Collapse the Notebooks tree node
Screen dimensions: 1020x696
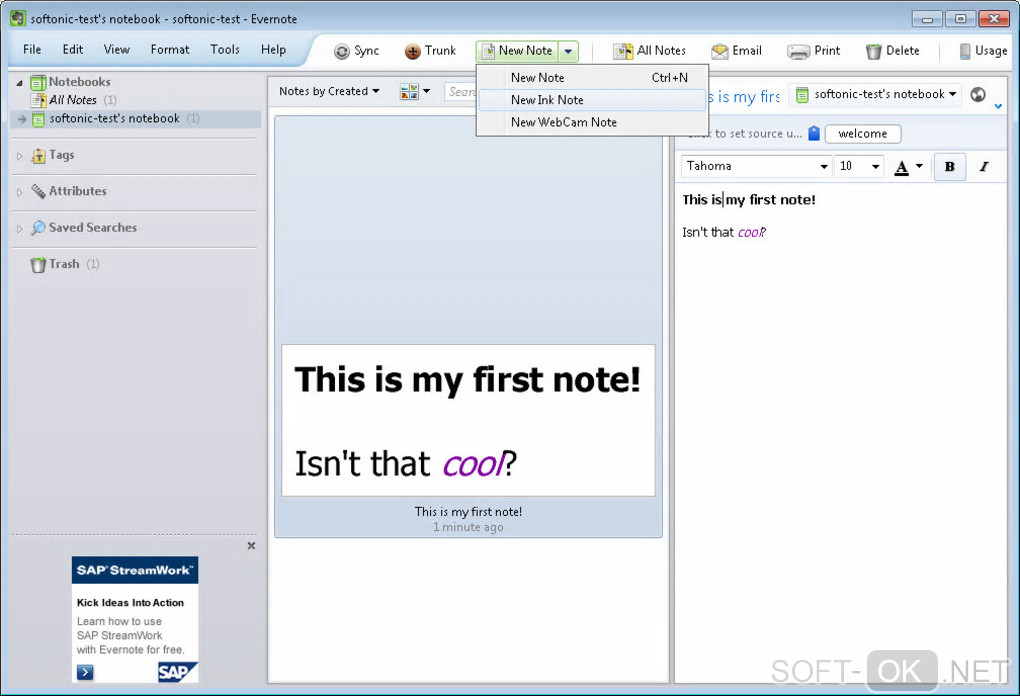(20, 83)
